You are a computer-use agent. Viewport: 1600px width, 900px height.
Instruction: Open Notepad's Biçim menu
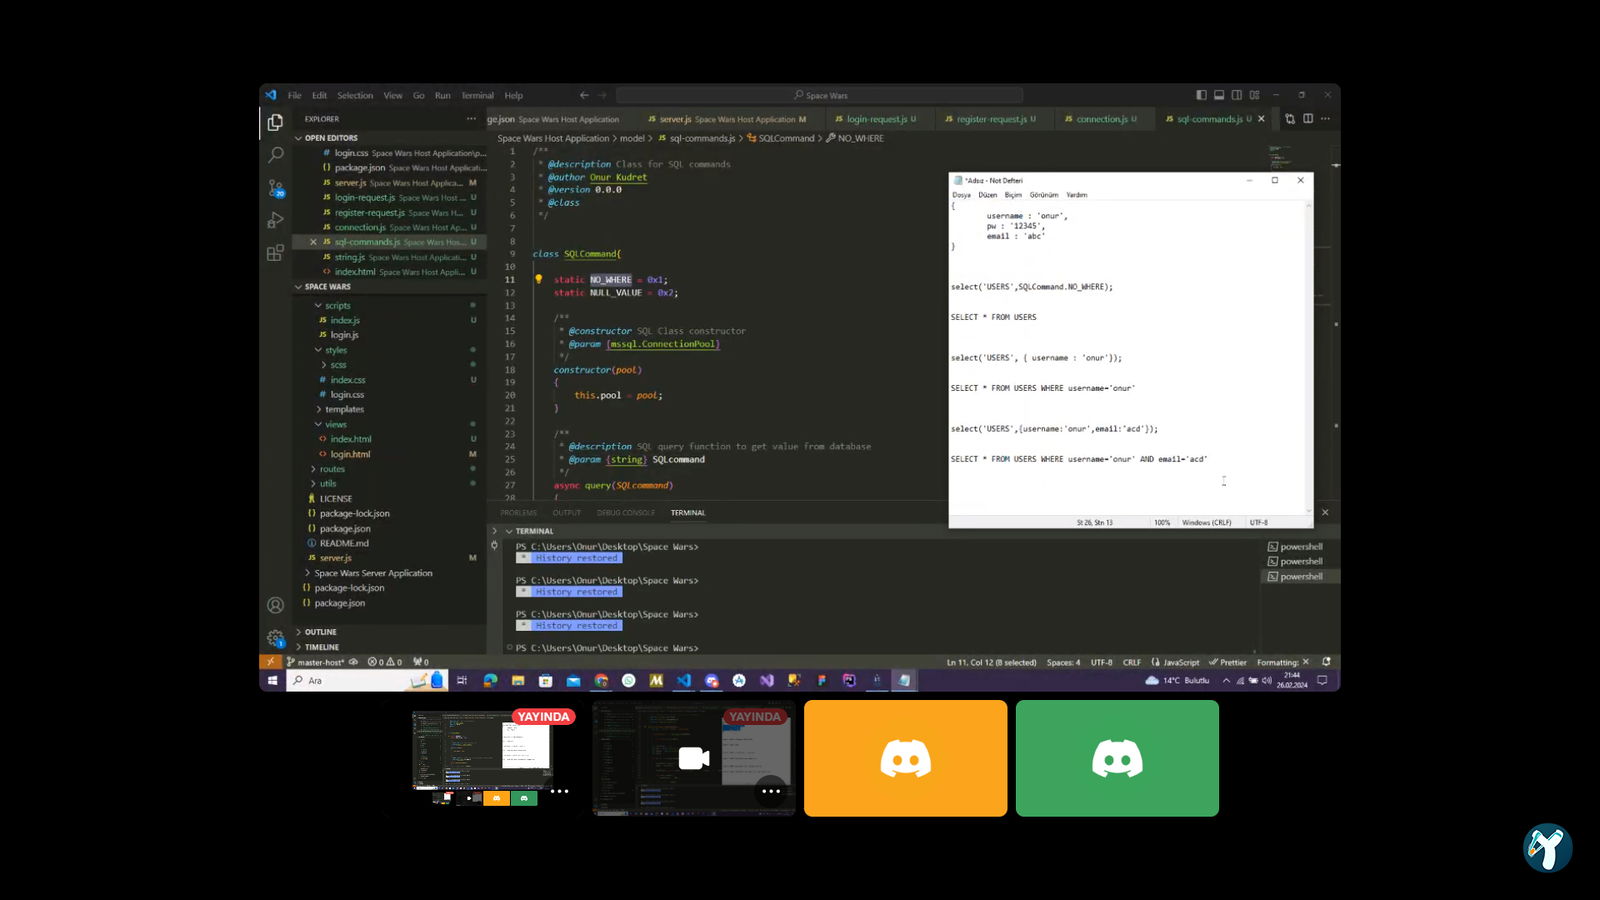(1013, 195)
